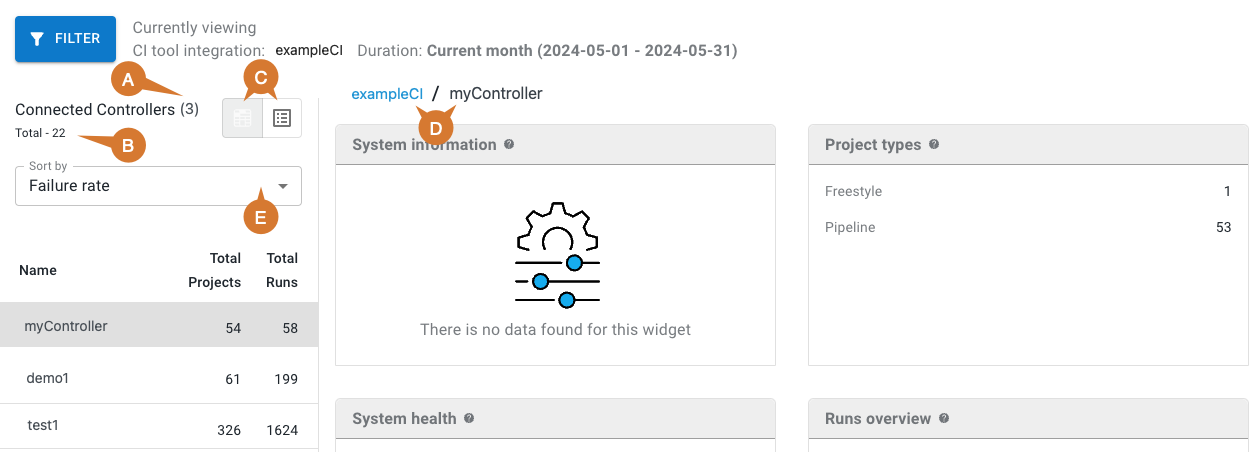
Task: Expand the Sort by dropdown arrow
Action: click(x=283, y=186)
